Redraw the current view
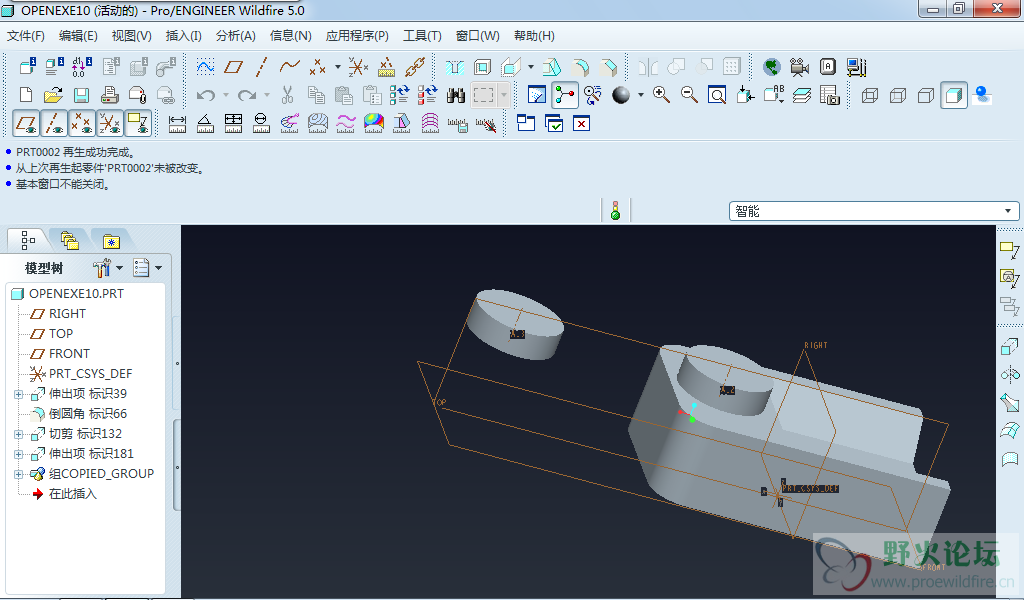1024x600 pixels. click(x=537, y=95)
